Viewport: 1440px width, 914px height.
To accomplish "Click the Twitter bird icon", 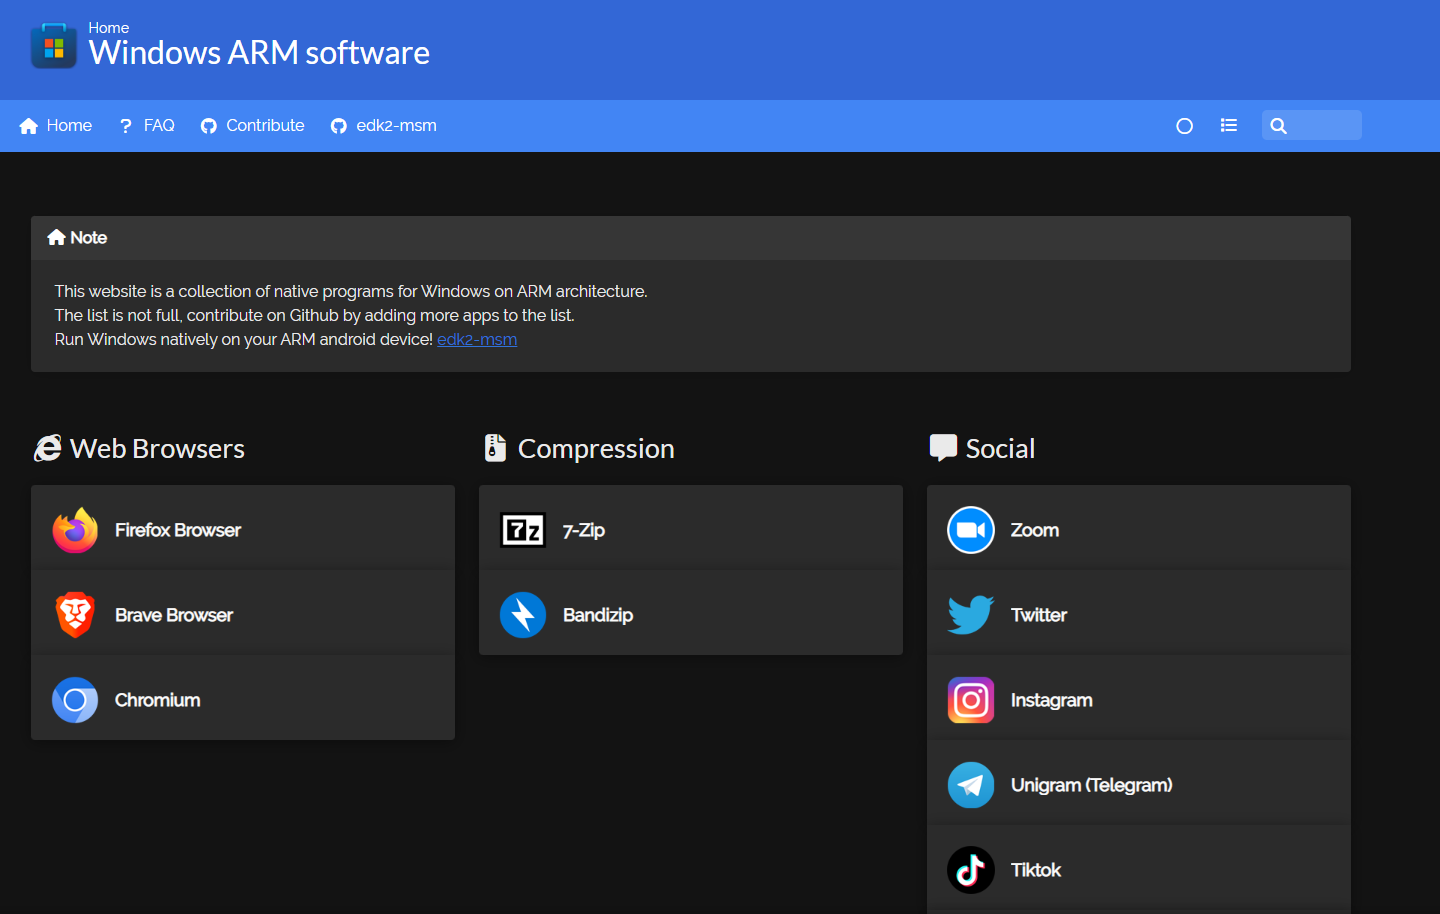I will 971,615.
